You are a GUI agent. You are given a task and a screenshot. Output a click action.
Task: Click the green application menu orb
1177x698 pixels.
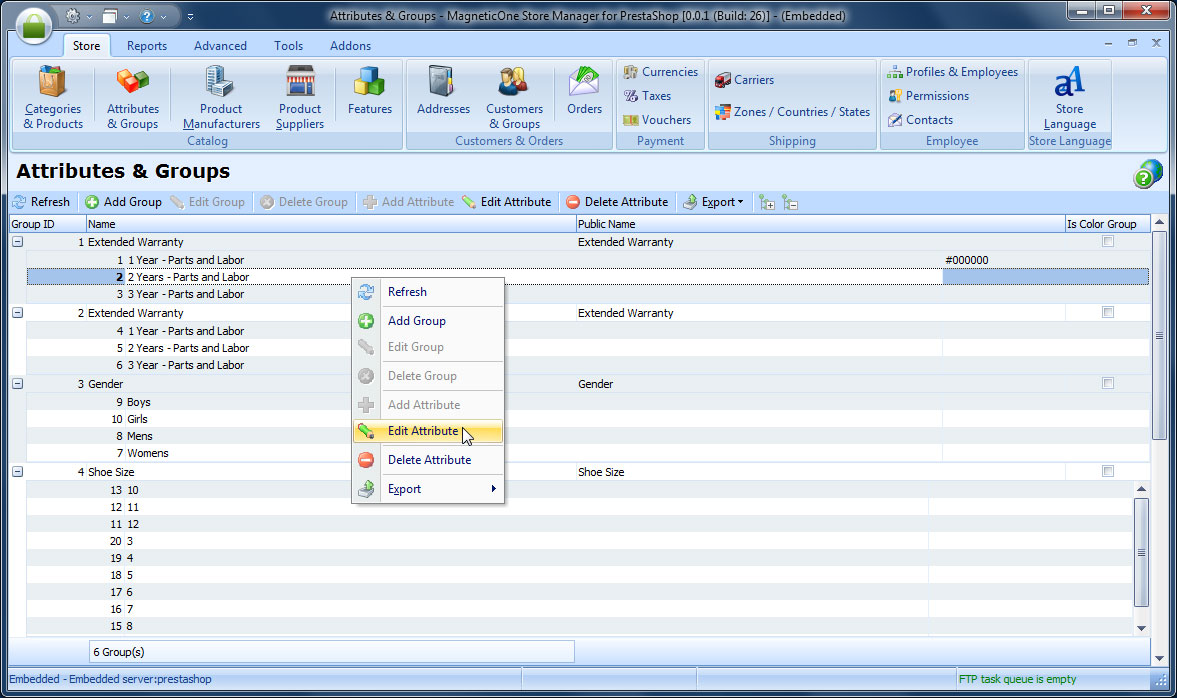tap(33, 25)
